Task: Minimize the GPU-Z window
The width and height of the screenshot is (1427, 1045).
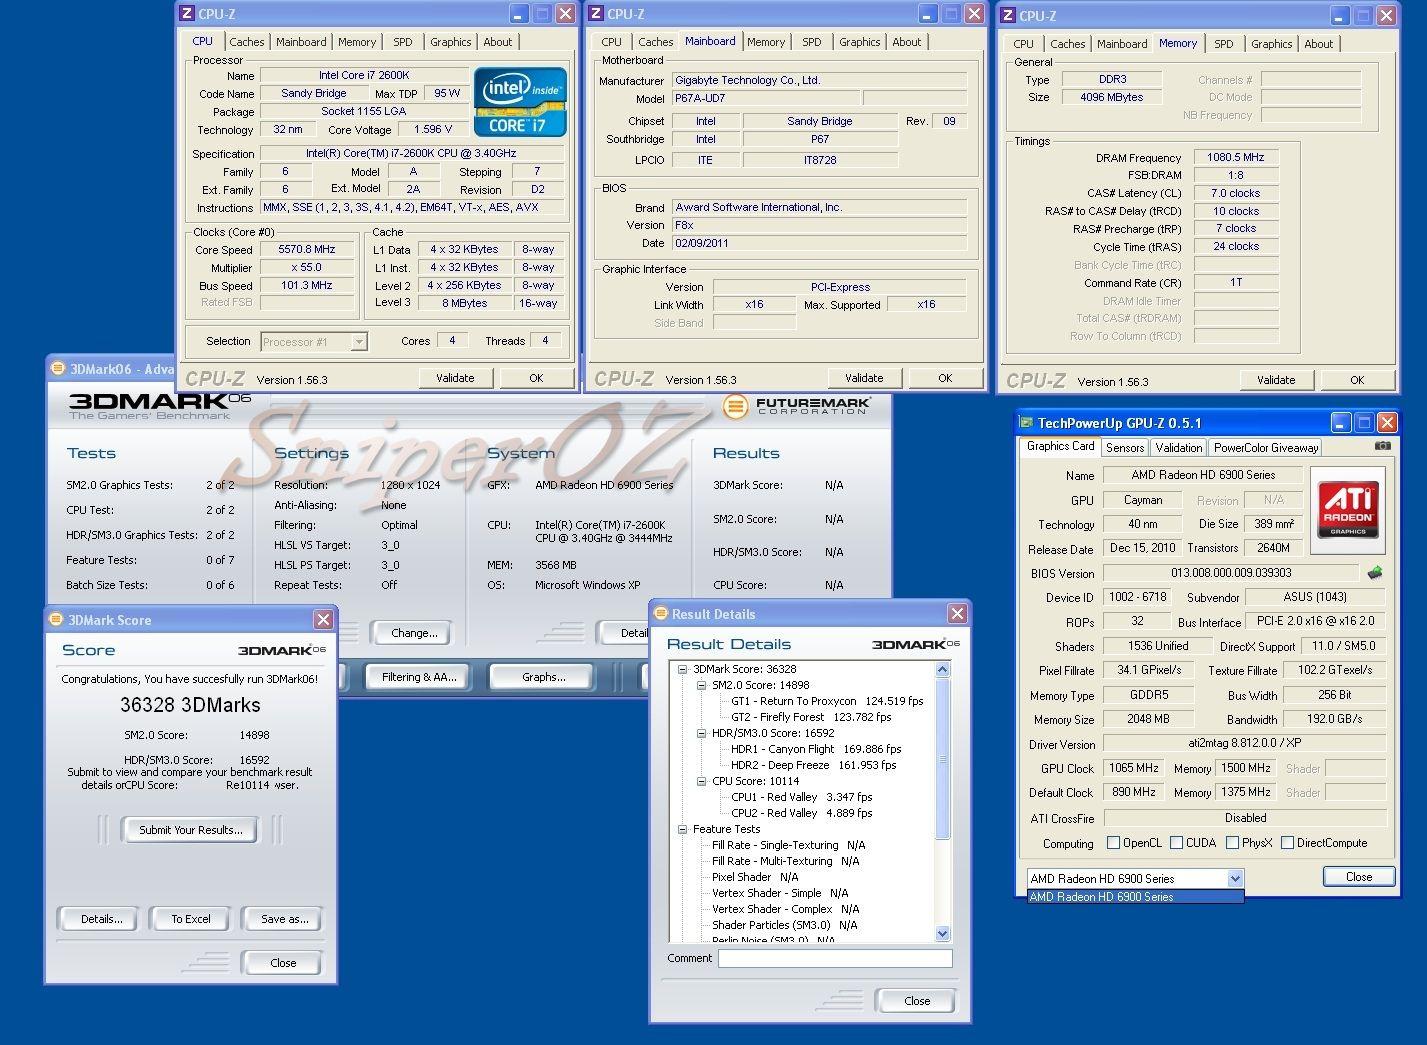Action: (1340, 423)
